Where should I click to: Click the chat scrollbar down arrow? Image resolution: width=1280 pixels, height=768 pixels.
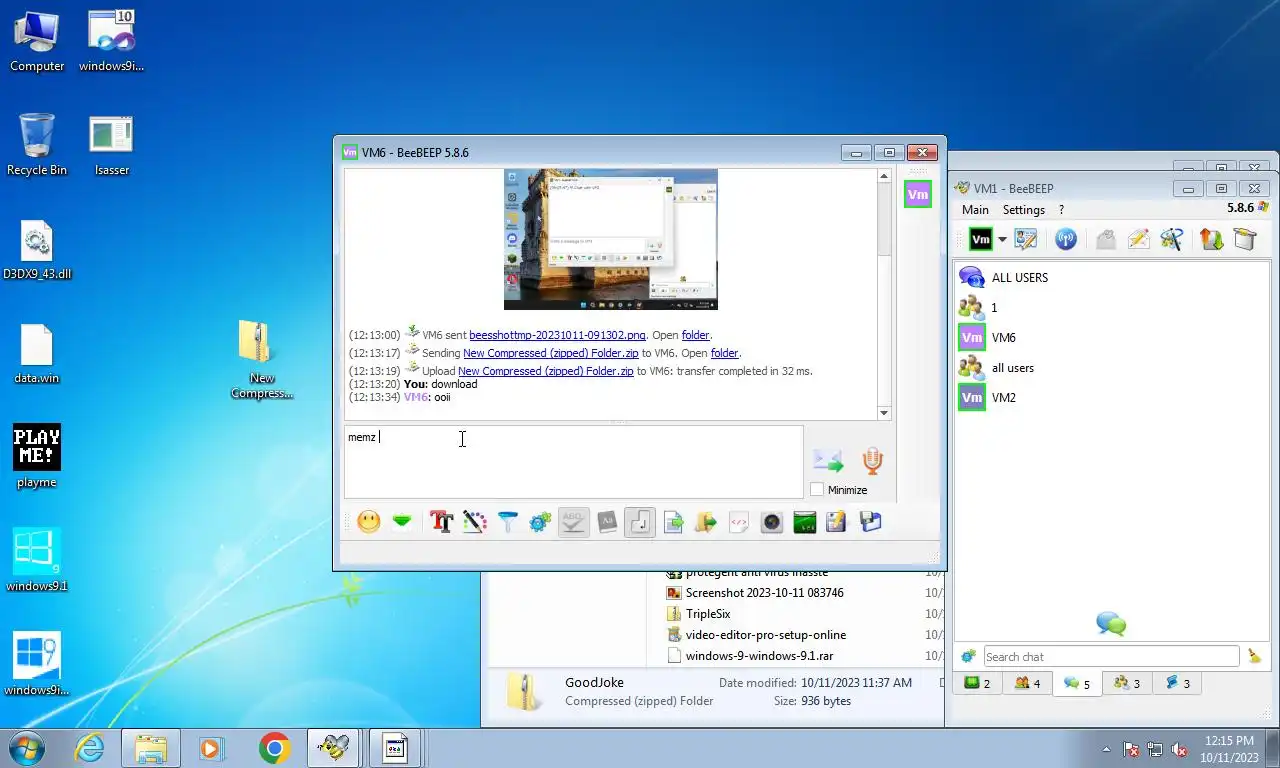[x=884, y=413]
